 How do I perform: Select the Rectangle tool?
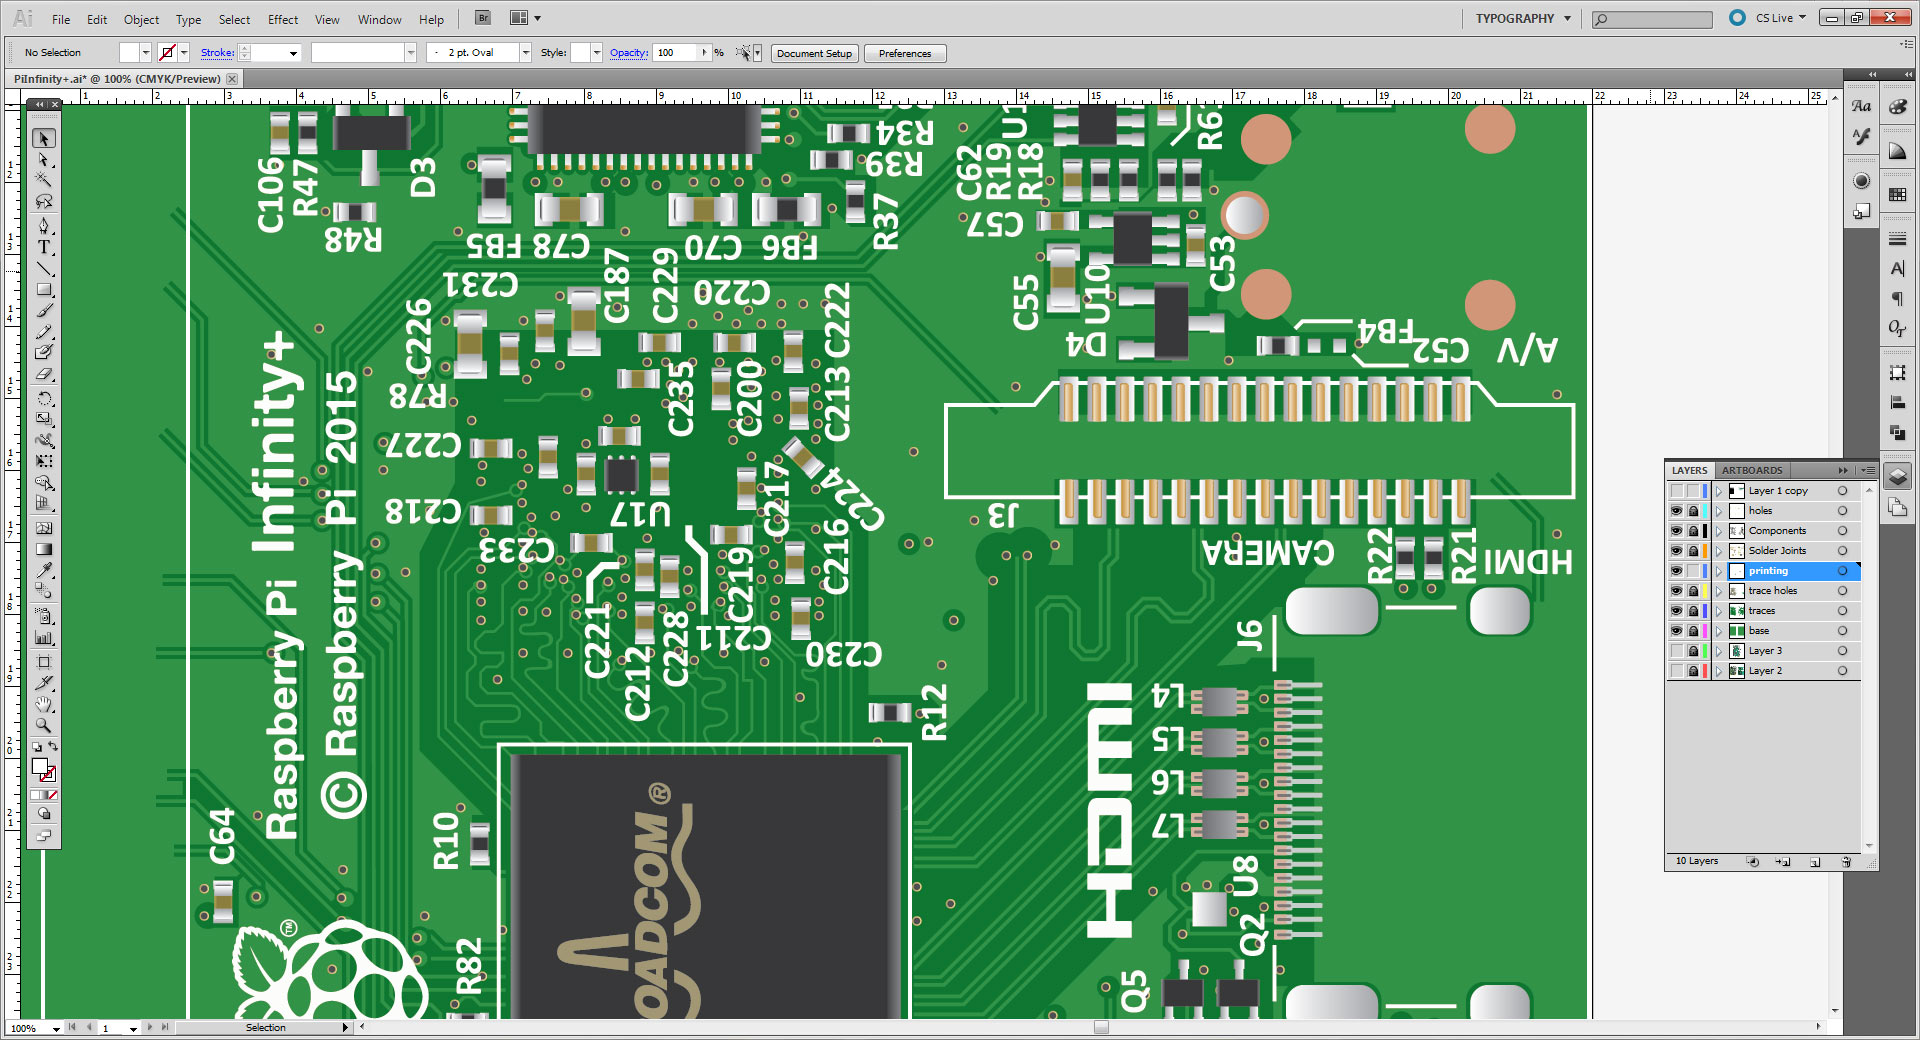[44, 290]
